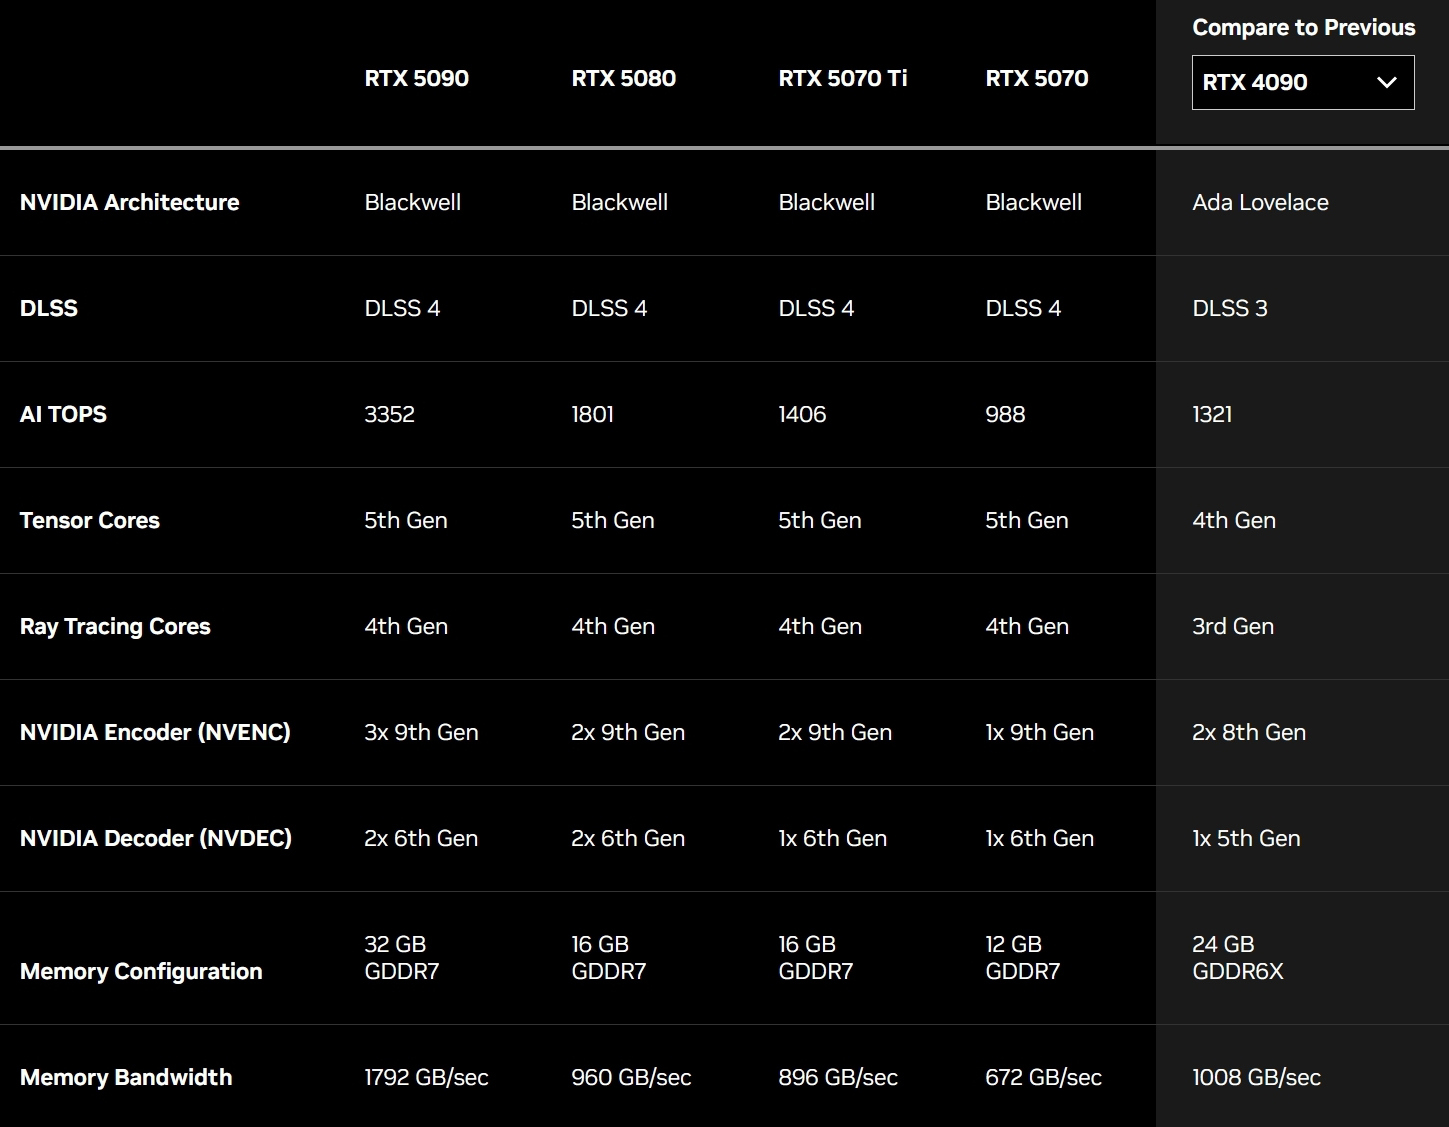Select the 1008 GB/sec bandwidth value
The width and height of the screenshot is (1449, 1127).
pyautogui.click(x=1256, y=1077)
